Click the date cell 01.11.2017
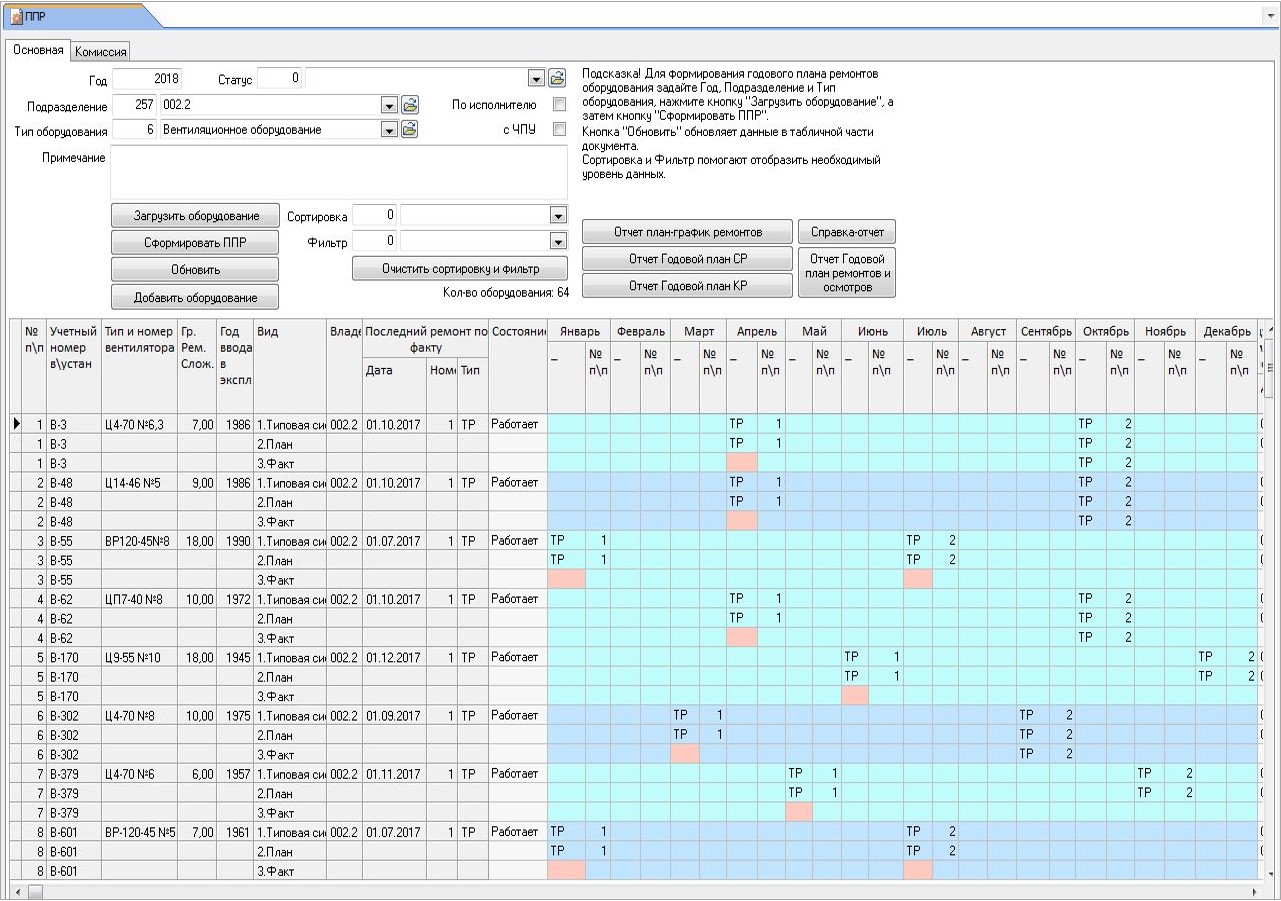This screenshot has height=901, width=1281. [394, 773]
